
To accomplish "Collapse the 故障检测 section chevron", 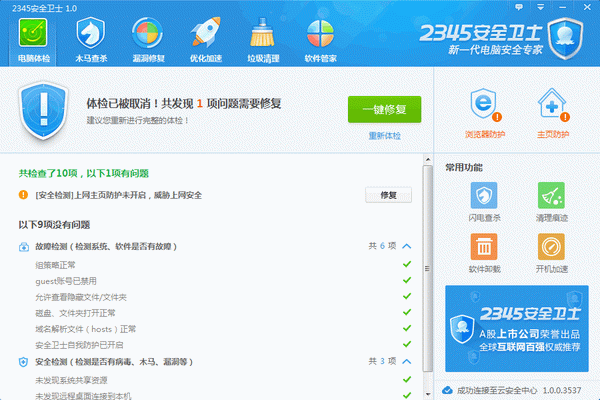I will [407, 245].
